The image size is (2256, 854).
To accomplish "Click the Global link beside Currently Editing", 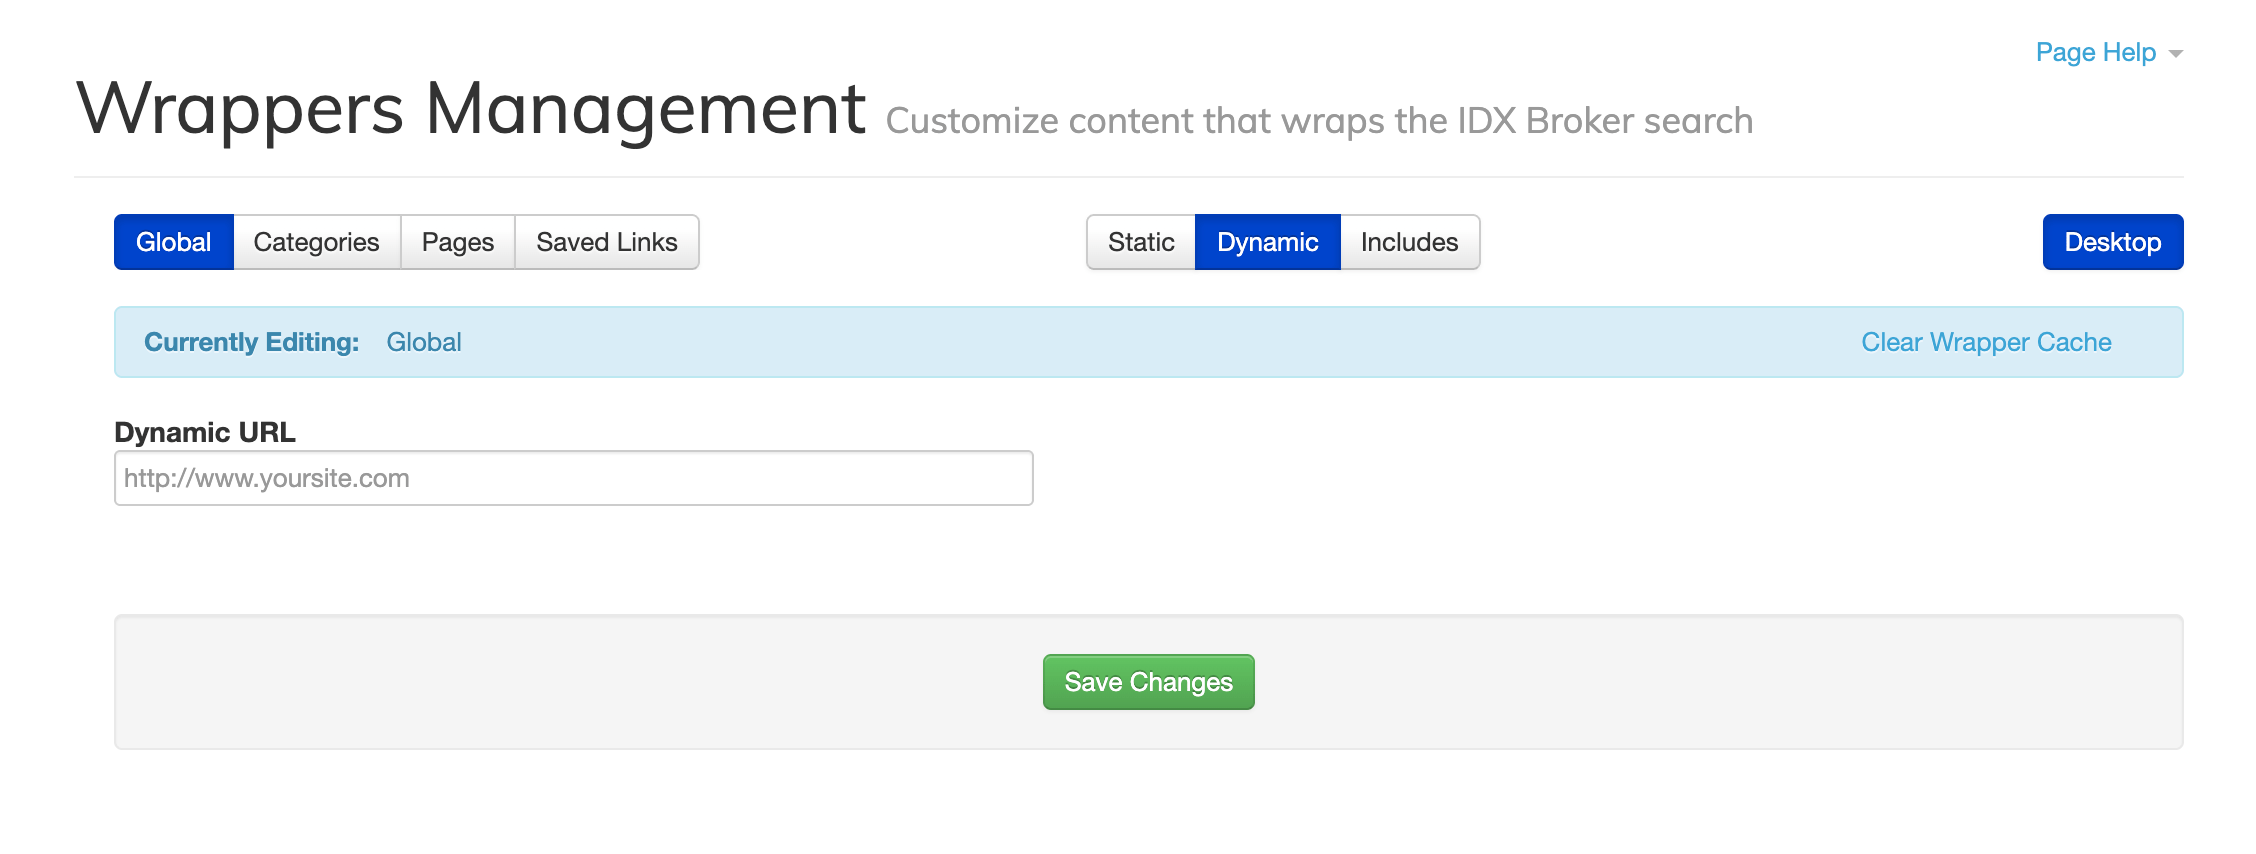I will 424,342.
